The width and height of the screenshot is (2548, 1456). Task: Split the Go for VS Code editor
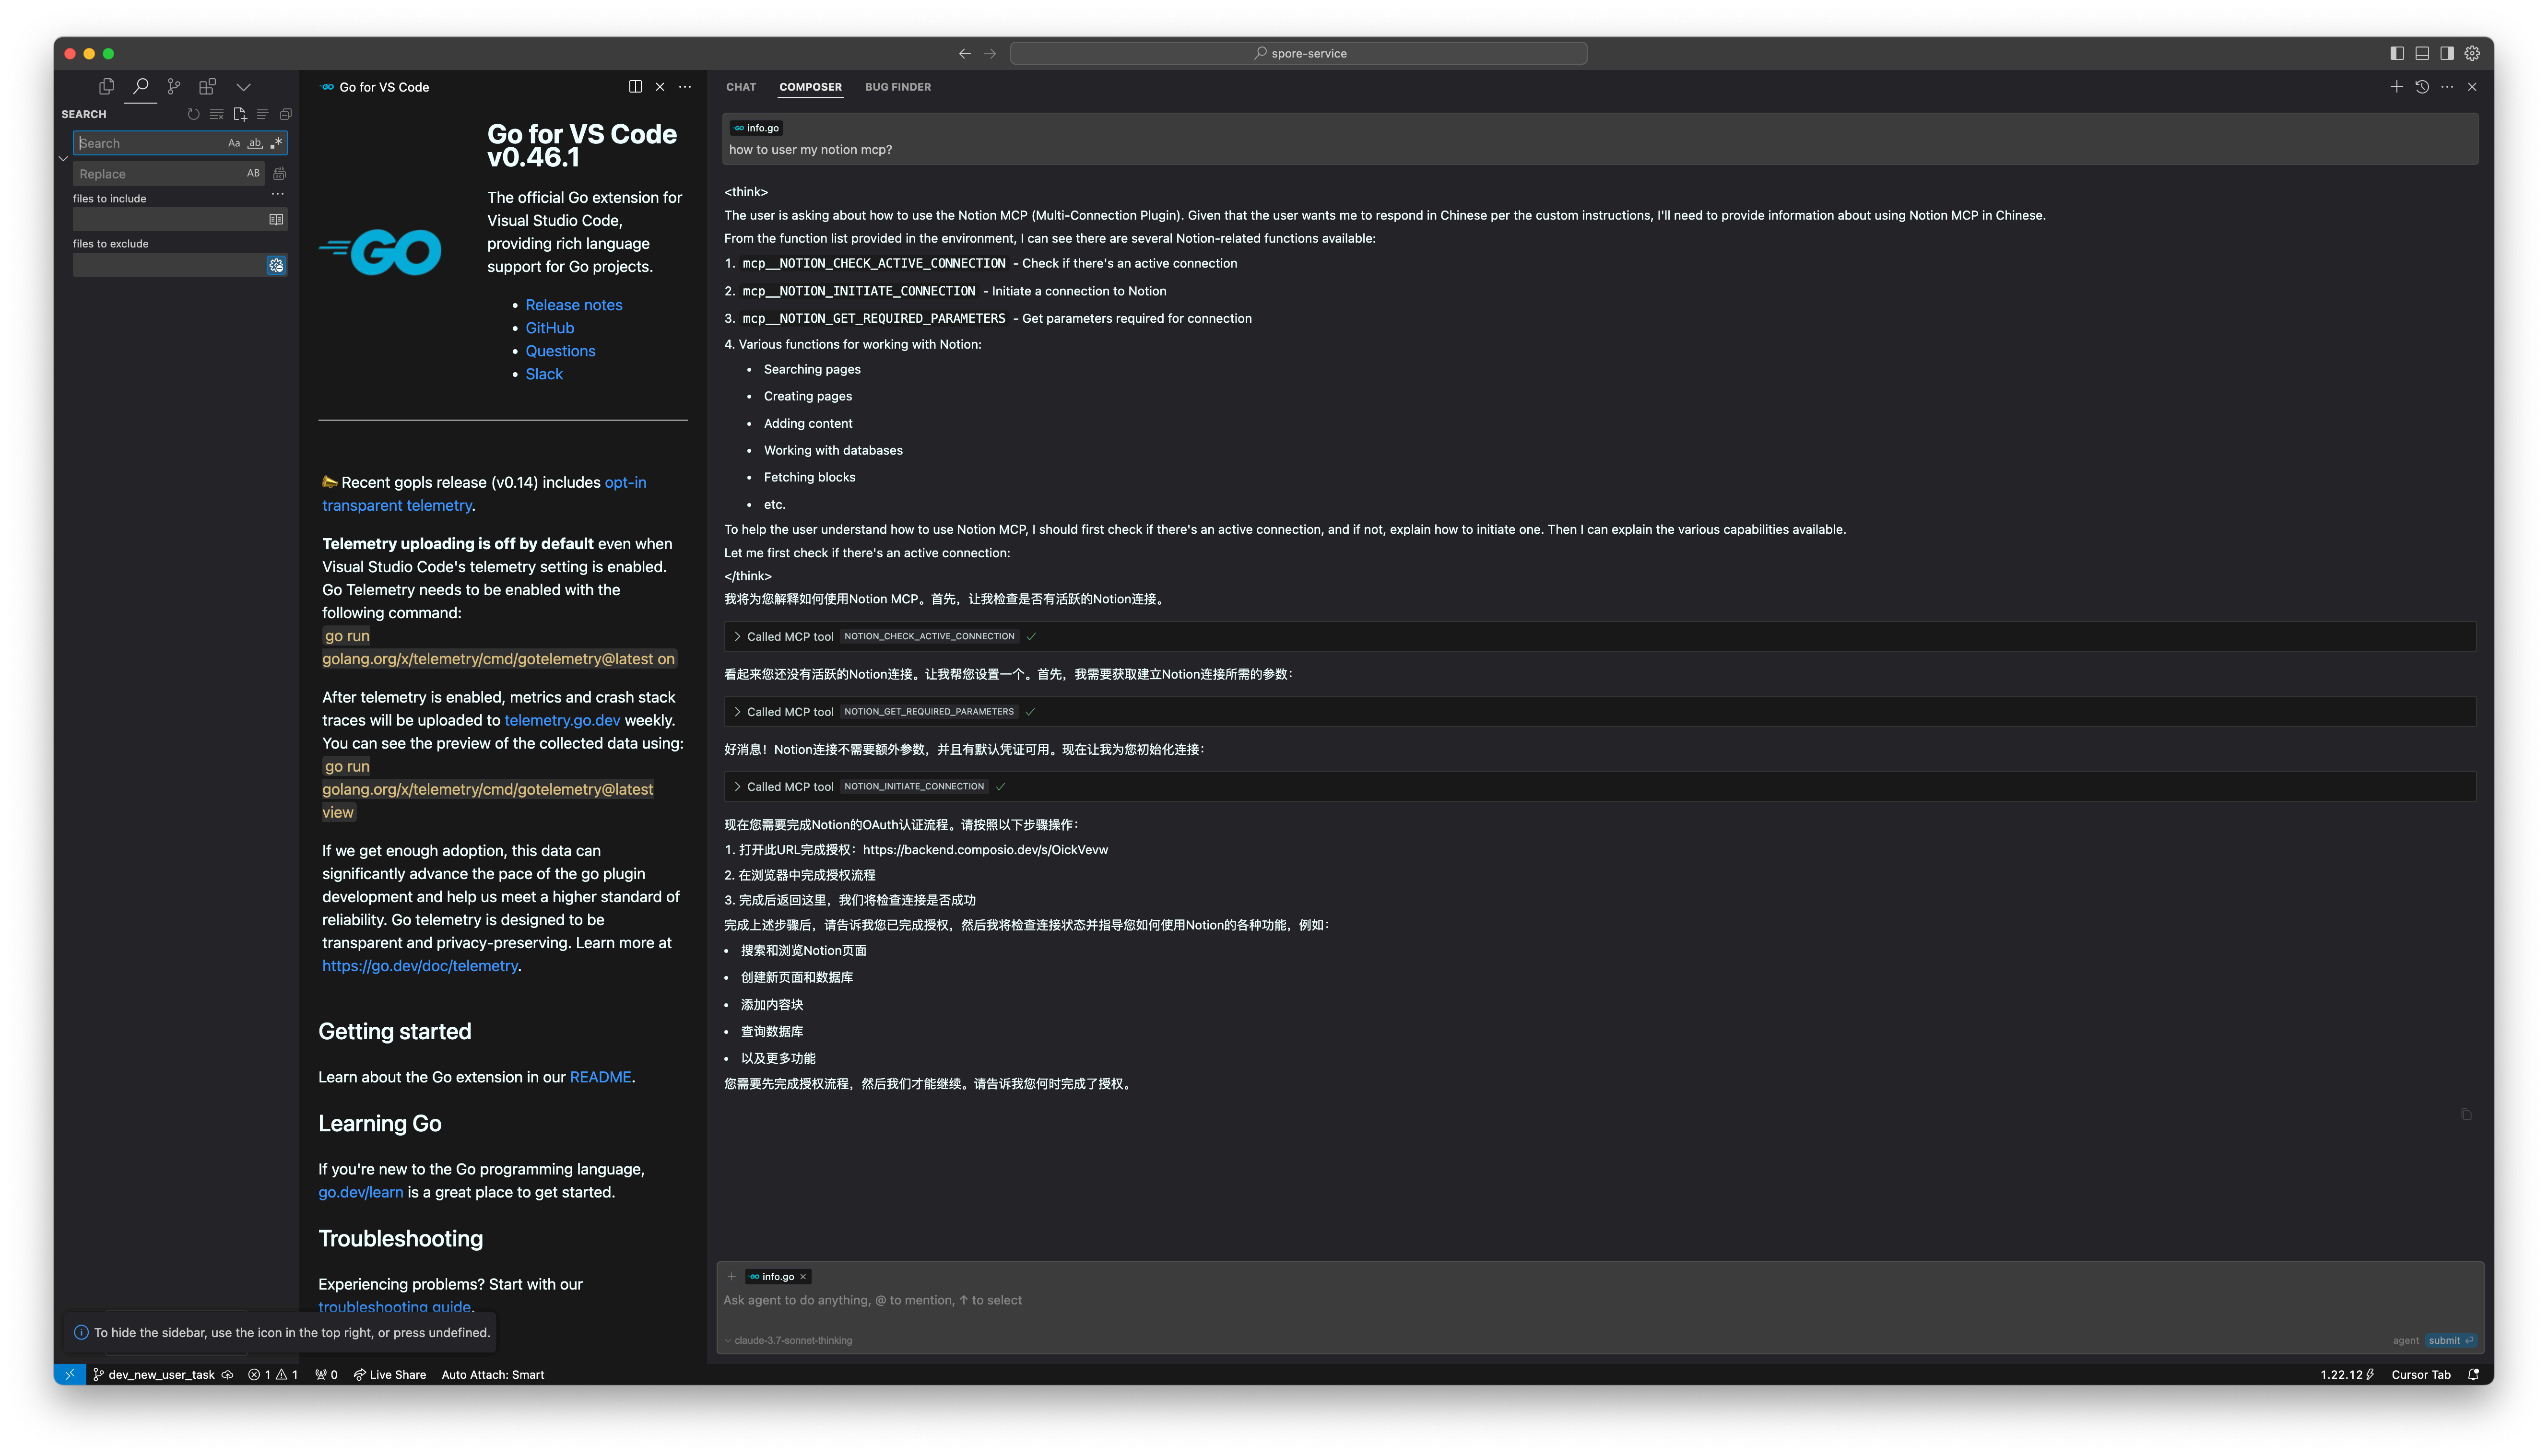point(635,87)
